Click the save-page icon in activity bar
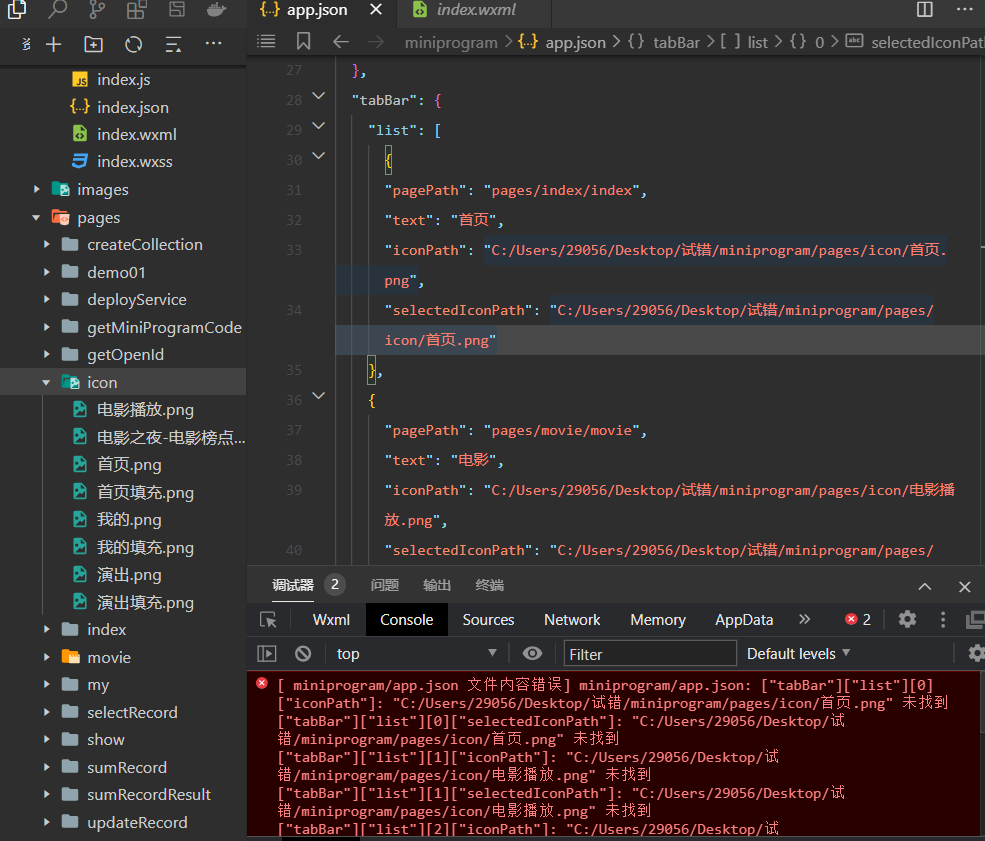The width and height of the screenshot is (985, 841). point(177,9)
